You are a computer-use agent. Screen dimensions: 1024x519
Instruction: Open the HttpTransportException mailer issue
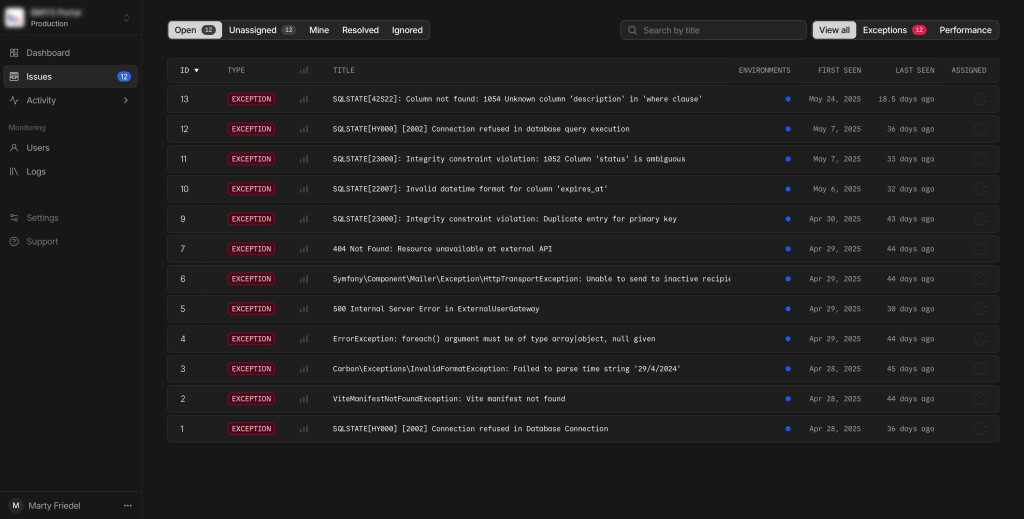tap(531, 279)
